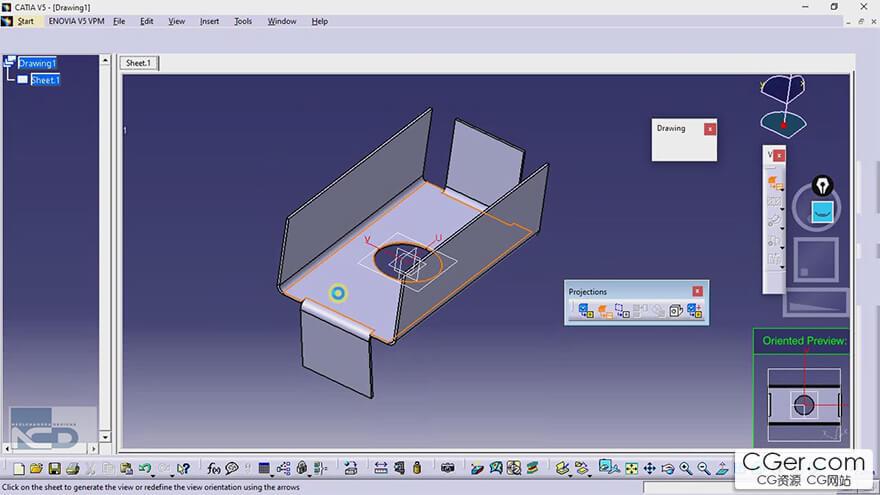Open the Start menu
Image resolution: width=880 pixels, height=495 pixels.
(25, 21)
